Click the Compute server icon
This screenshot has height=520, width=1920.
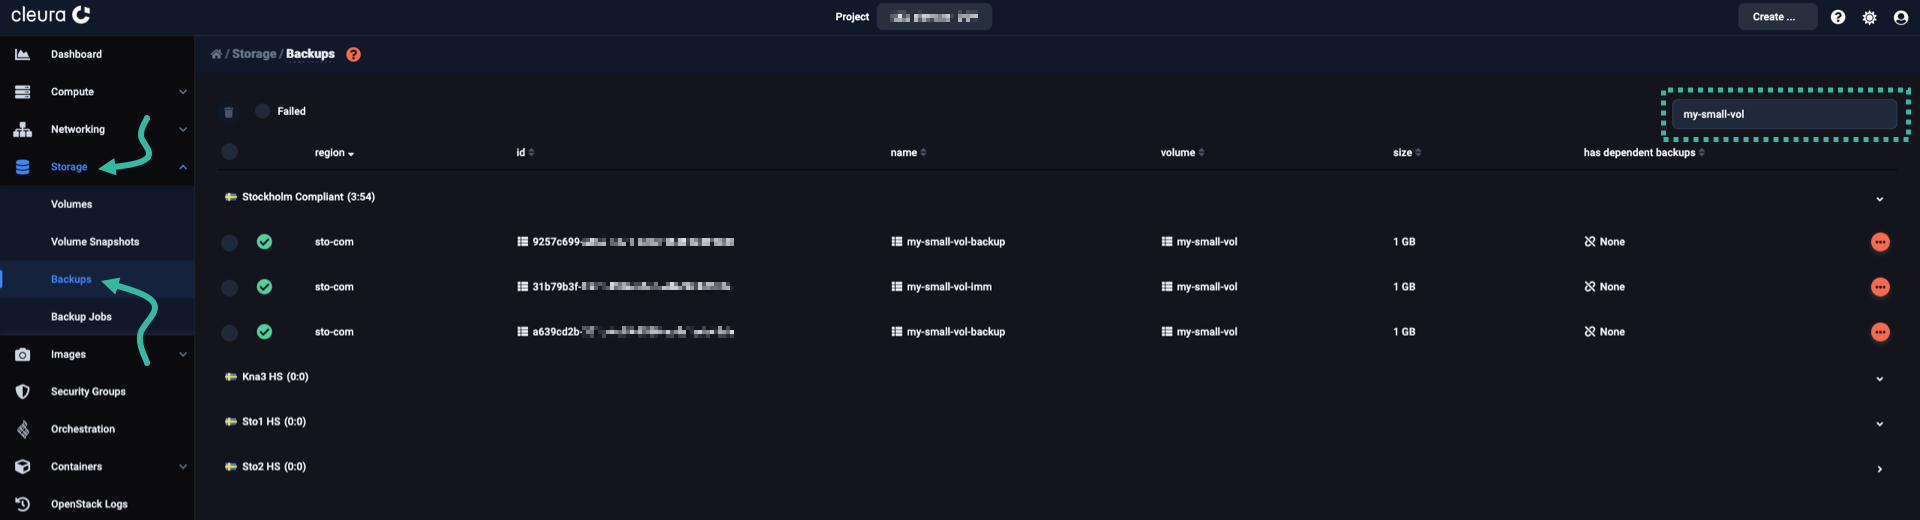[x=22, y=92]
